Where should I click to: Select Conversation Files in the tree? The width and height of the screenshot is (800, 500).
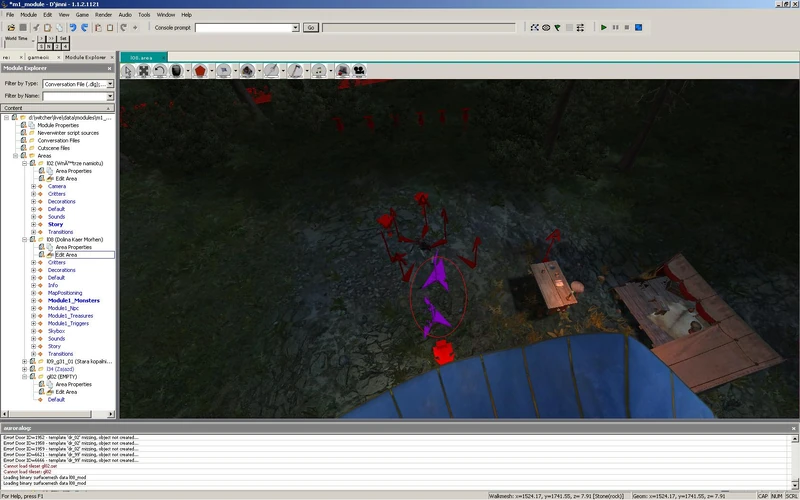point(59,140)
